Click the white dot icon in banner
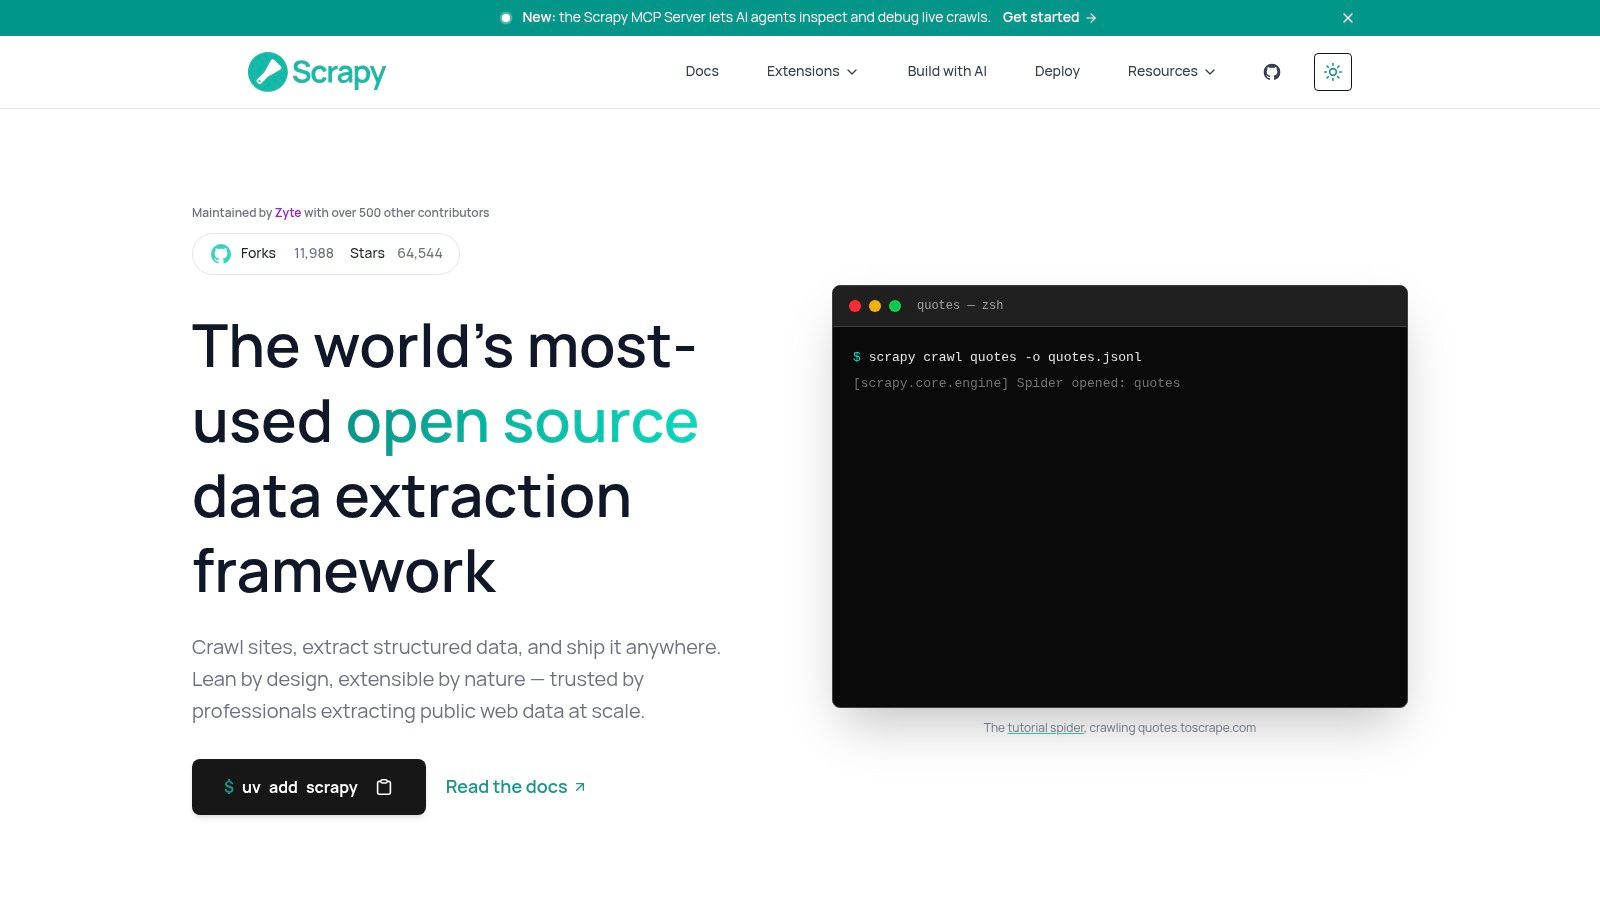Image resolution: width=1600 pixels, height=900 pixels. (506, 18)
